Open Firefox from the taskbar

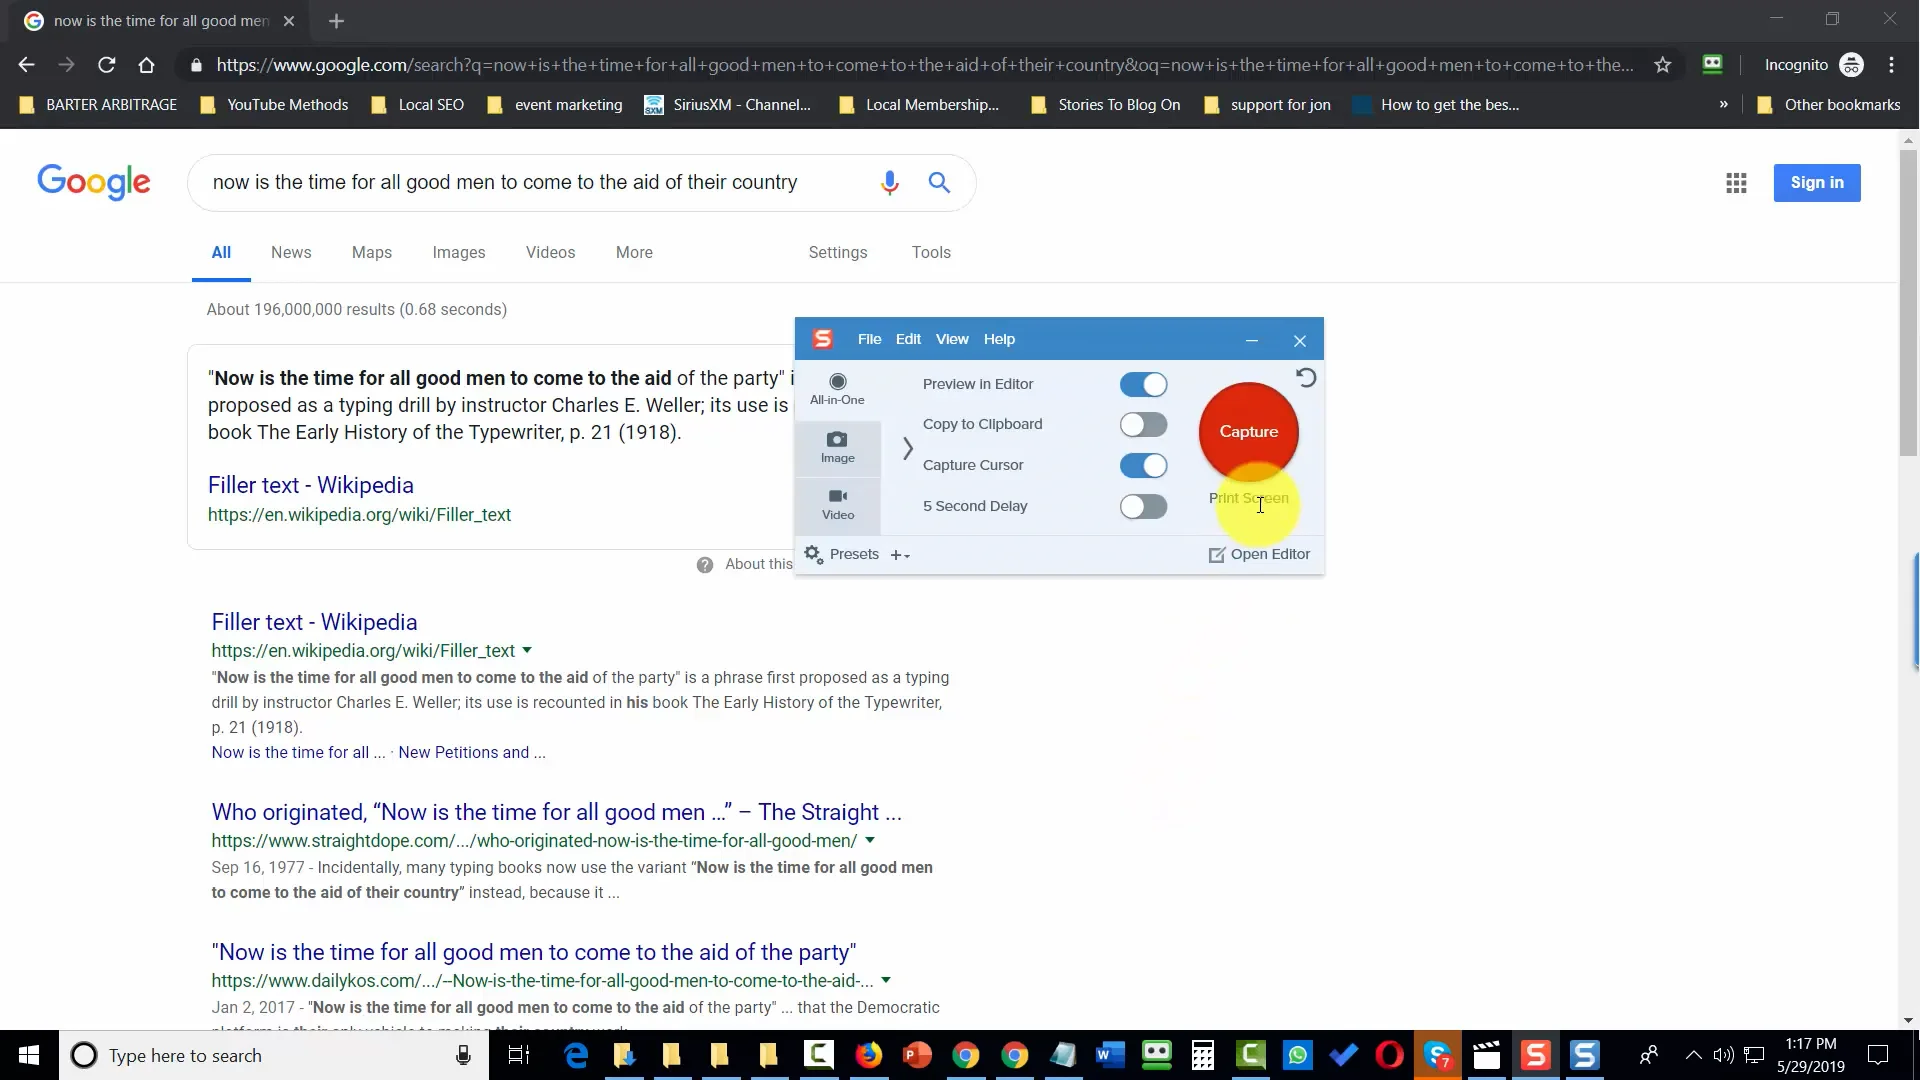(869, 1055)
